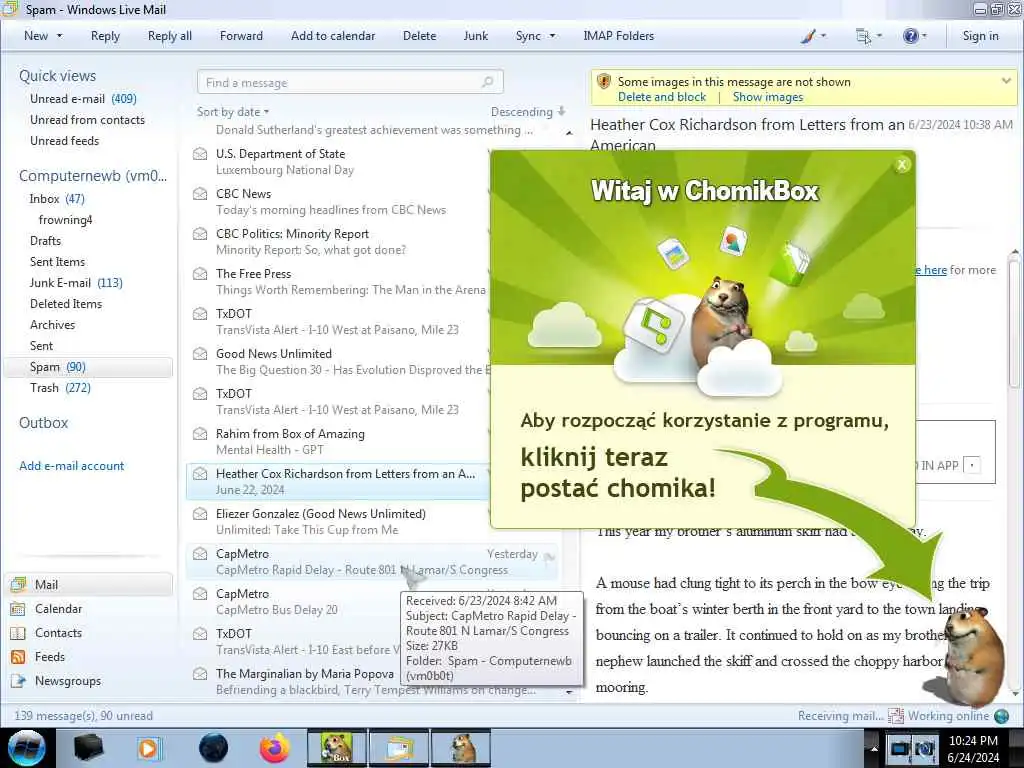Click the envelope icon of Good News Unlimited
The image size is (1024, 768).
point(200,354)
